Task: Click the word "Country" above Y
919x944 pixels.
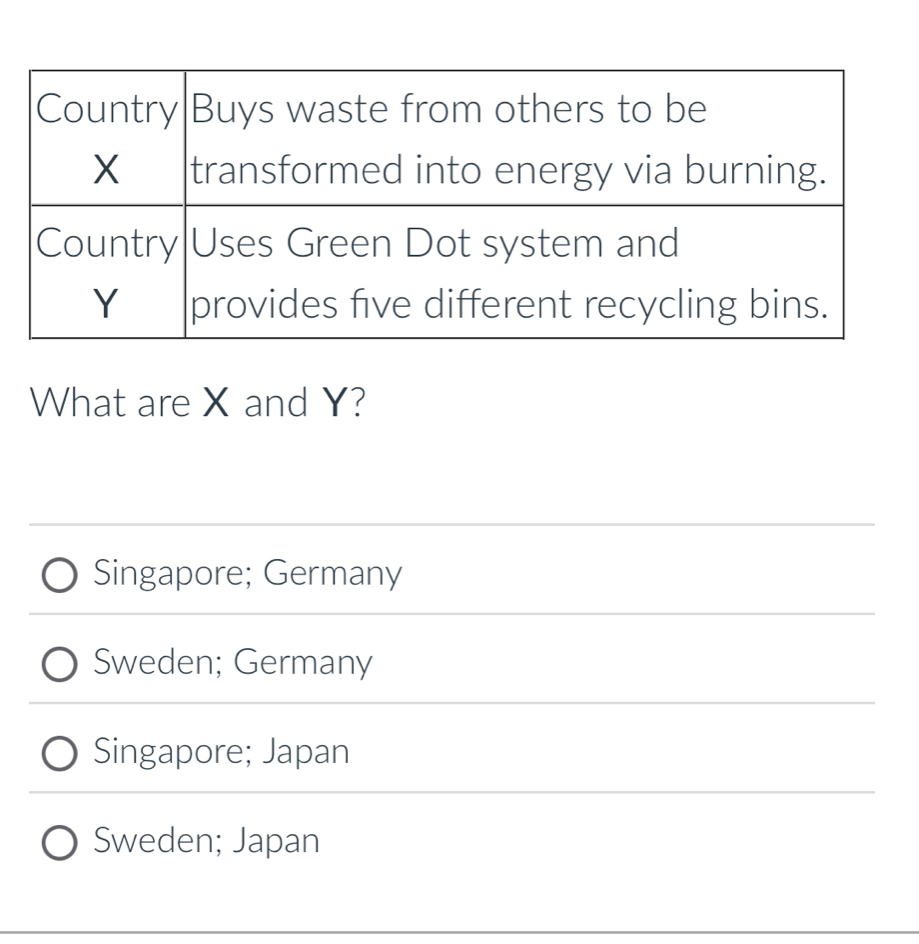Action: click(107, 243)
